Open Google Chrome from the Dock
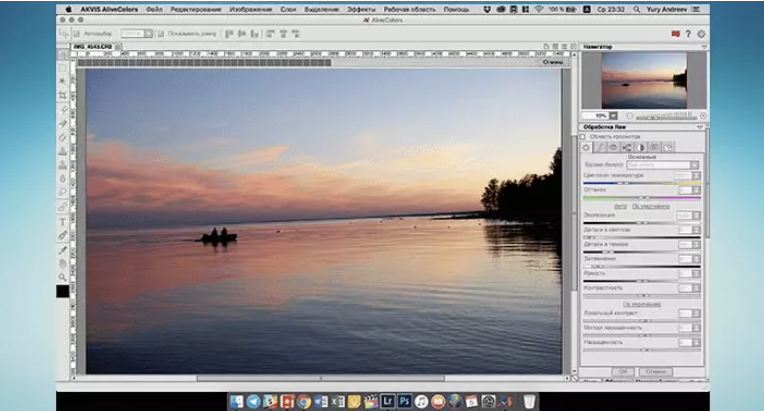The height and width of the screenshot is (411, 764). pyautogui.click(x=304, y=401)
